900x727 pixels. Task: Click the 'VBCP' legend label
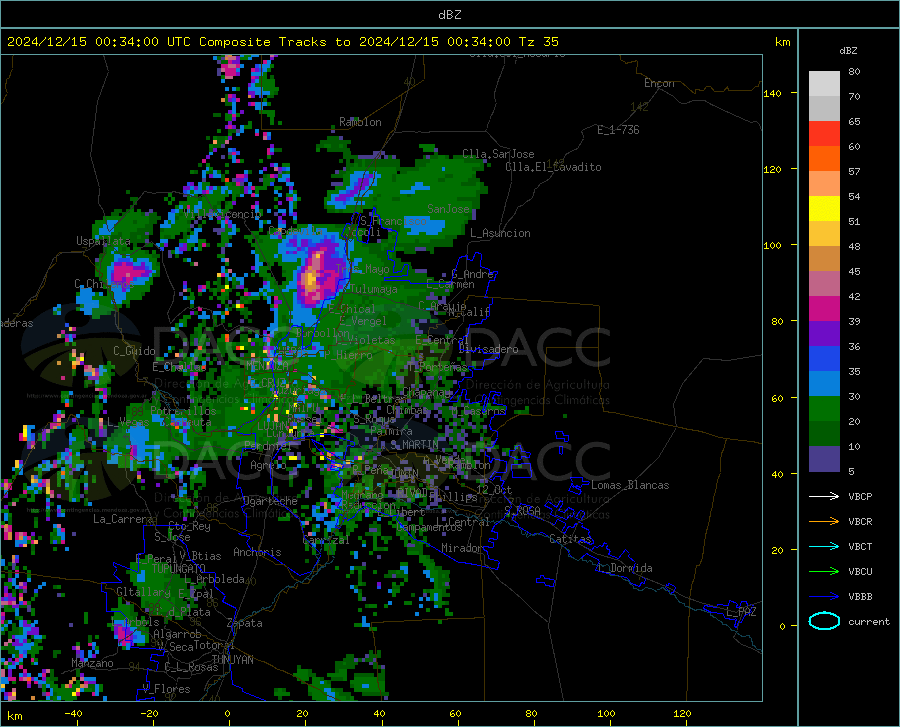click(x=860, y=496)
